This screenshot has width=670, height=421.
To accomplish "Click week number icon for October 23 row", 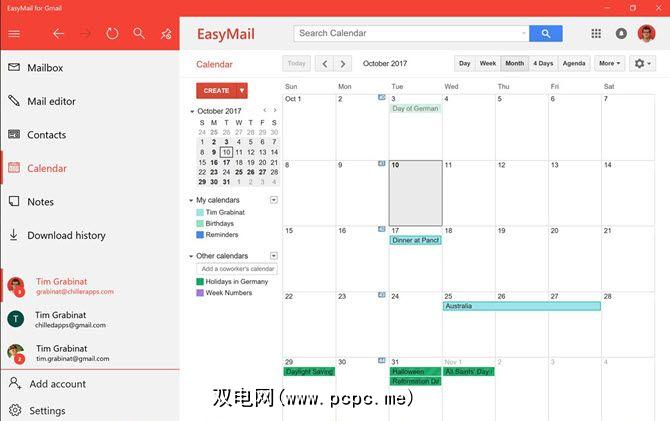I will (x=382, y=295).
